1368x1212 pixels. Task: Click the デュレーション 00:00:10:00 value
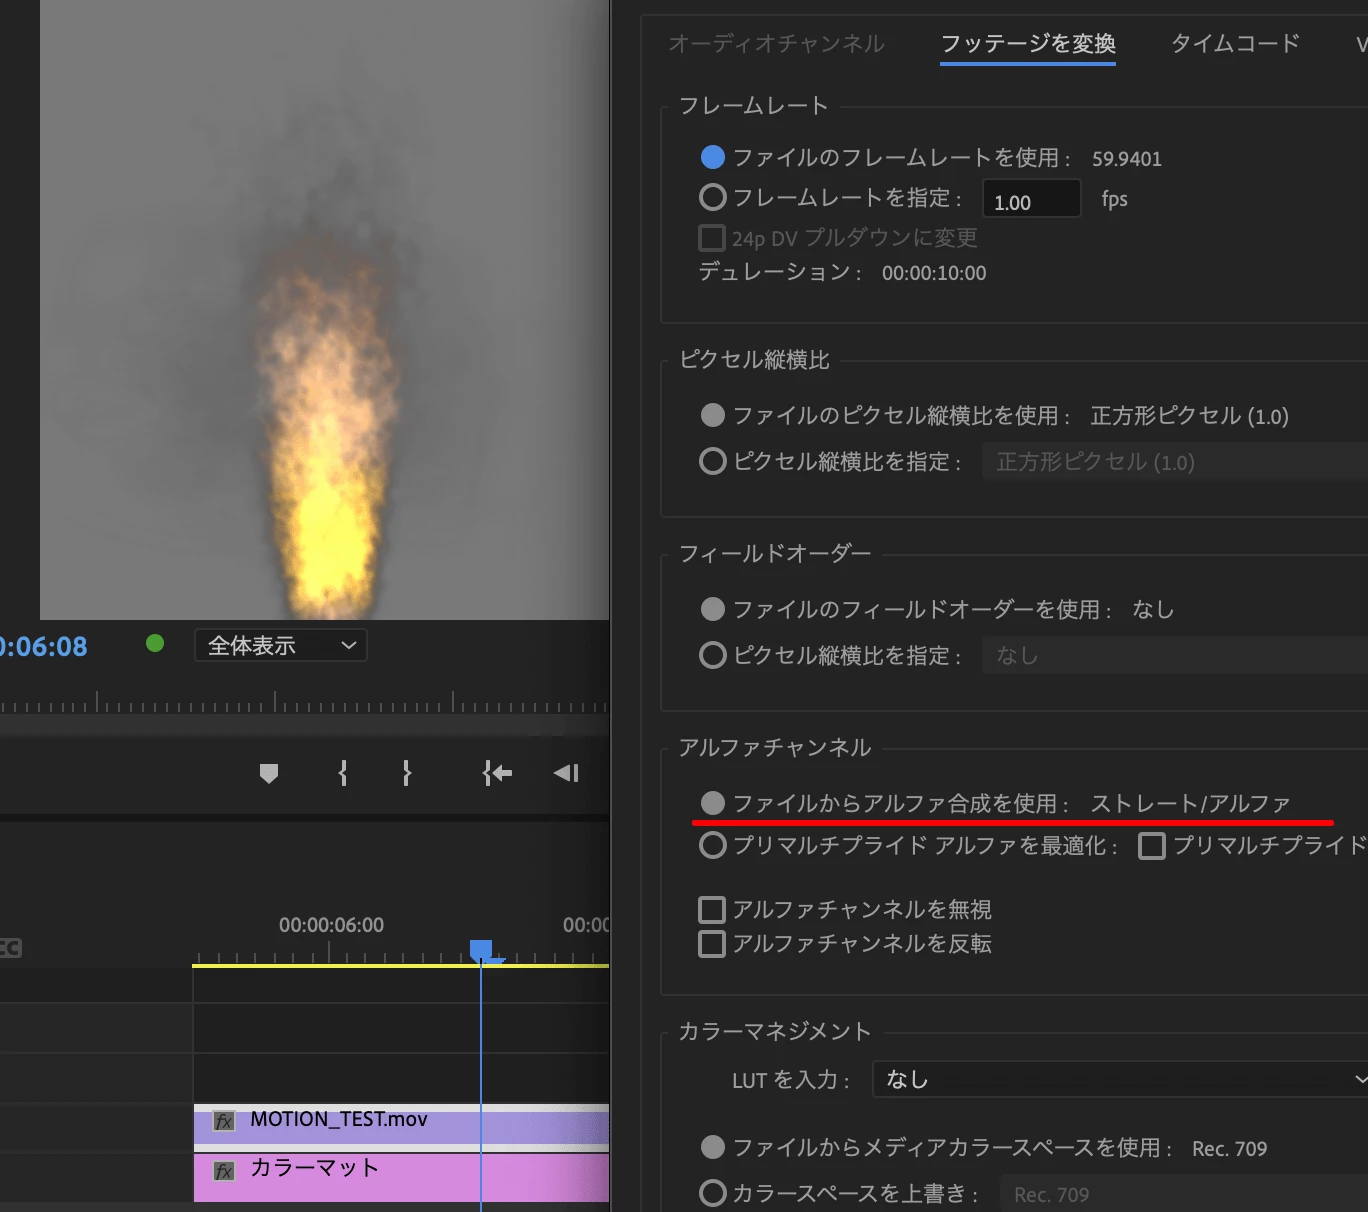(x=934, y=273)
